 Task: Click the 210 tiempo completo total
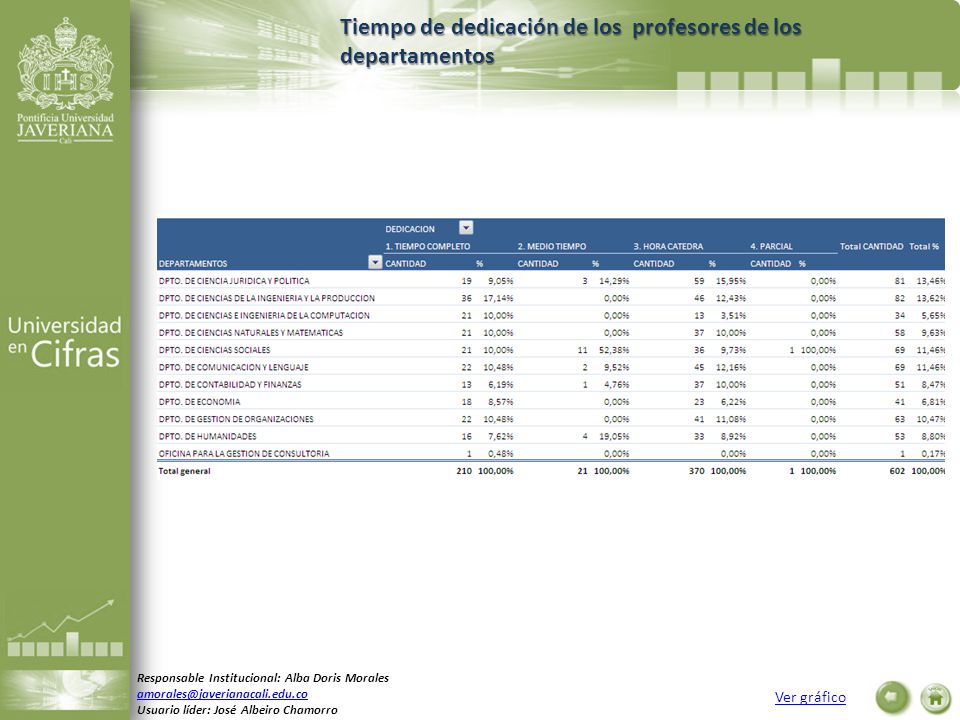tap(464, 471)
